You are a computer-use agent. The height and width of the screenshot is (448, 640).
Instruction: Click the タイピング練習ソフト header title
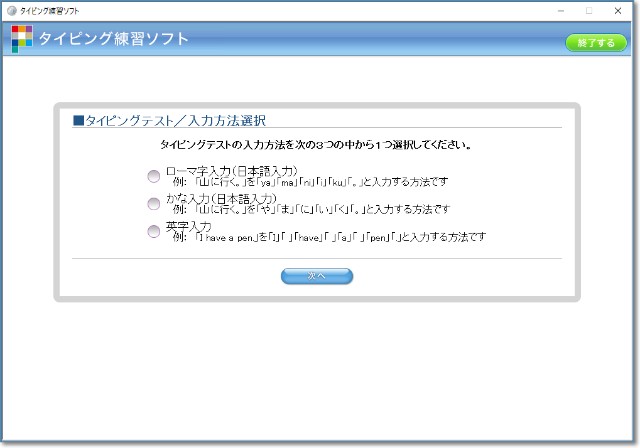113,39
